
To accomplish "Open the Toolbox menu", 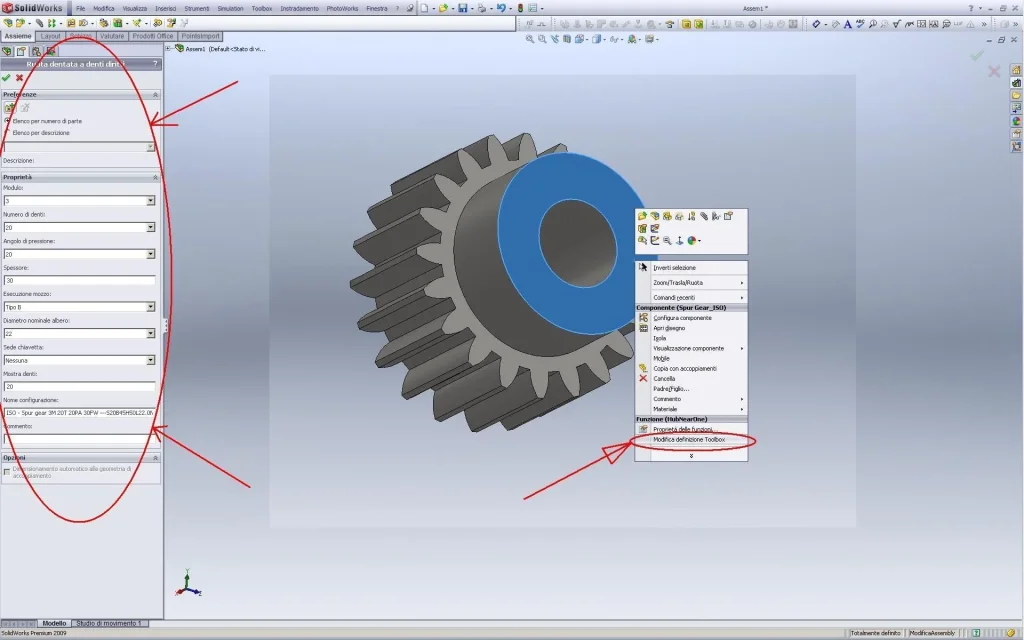I will tap(262, 8).
